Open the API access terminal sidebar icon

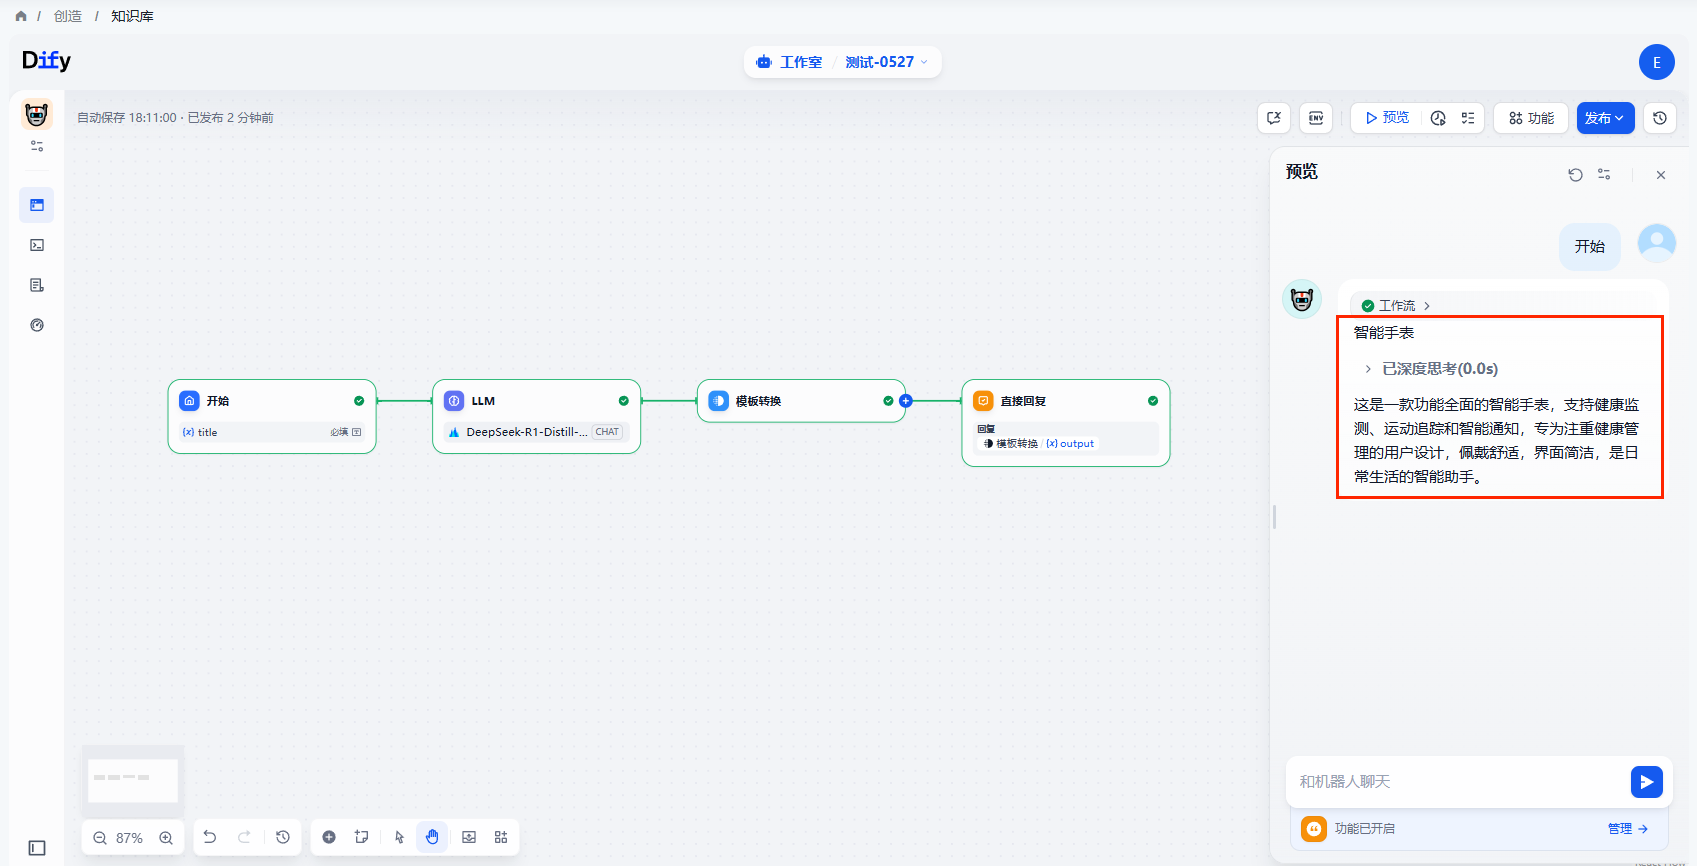[37, 245]
